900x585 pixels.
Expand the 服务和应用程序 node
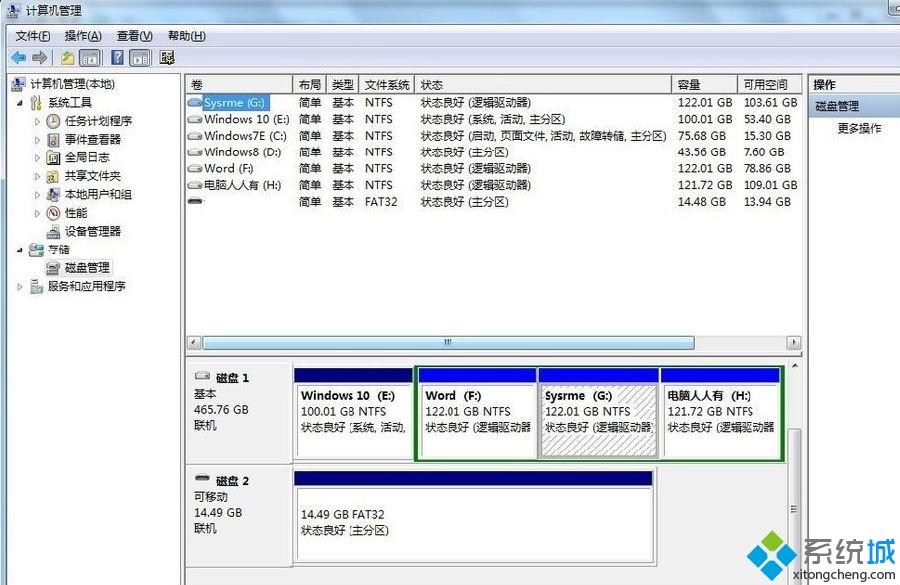coord(20,286)
